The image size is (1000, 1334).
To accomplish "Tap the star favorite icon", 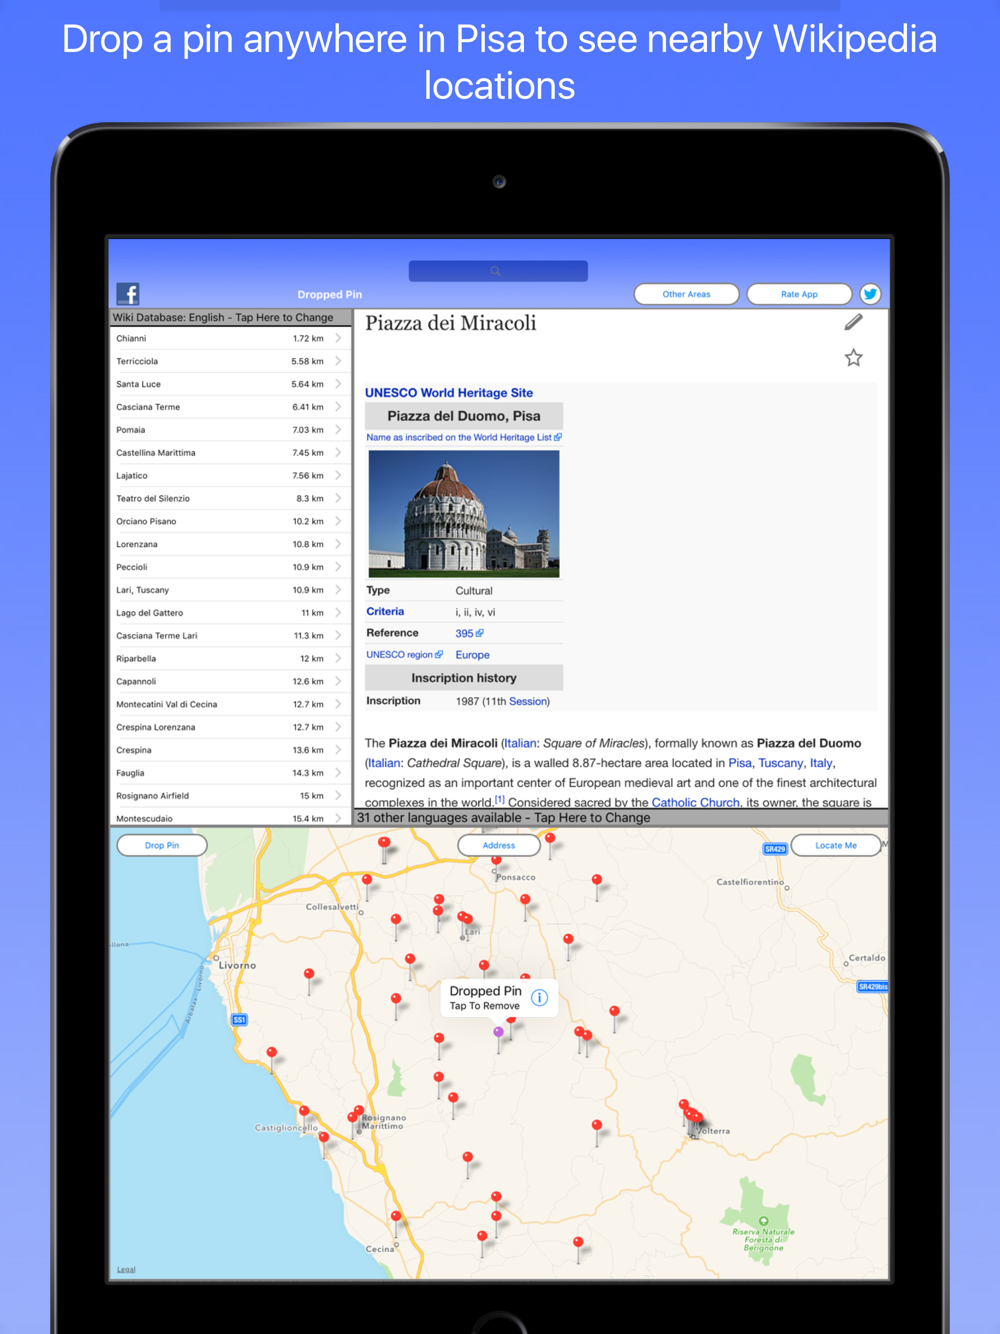I will point(853,357).
